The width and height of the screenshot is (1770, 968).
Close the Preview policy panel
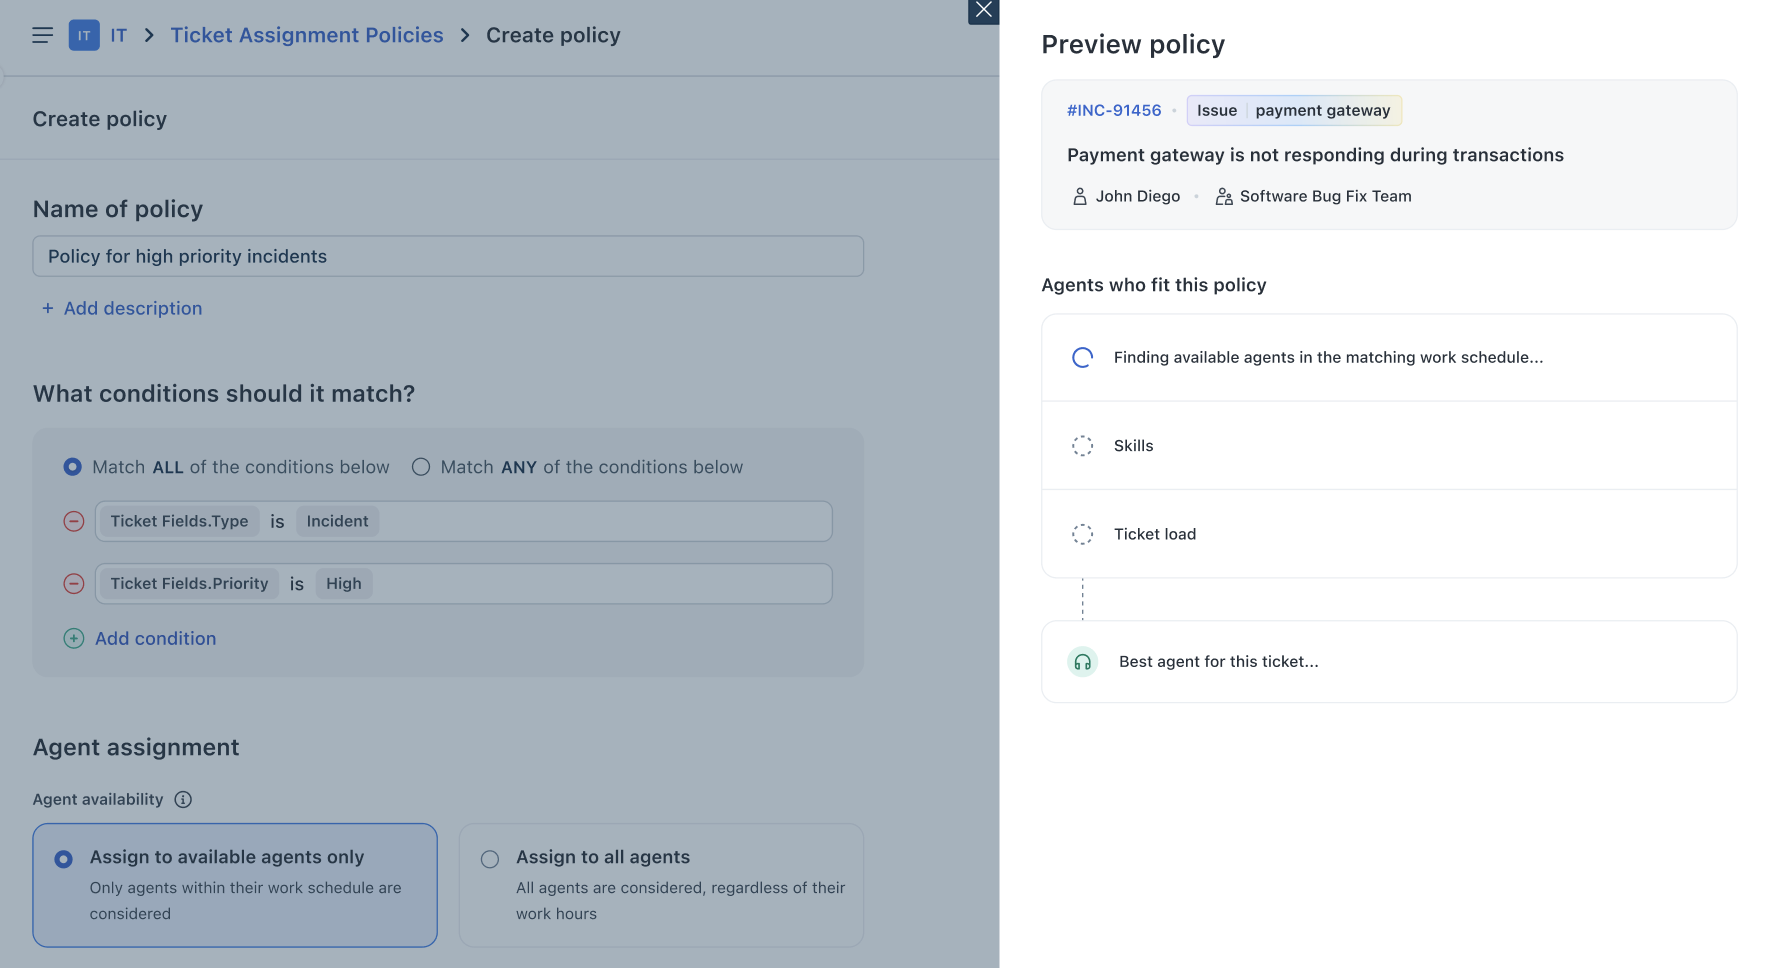point(984,11)
